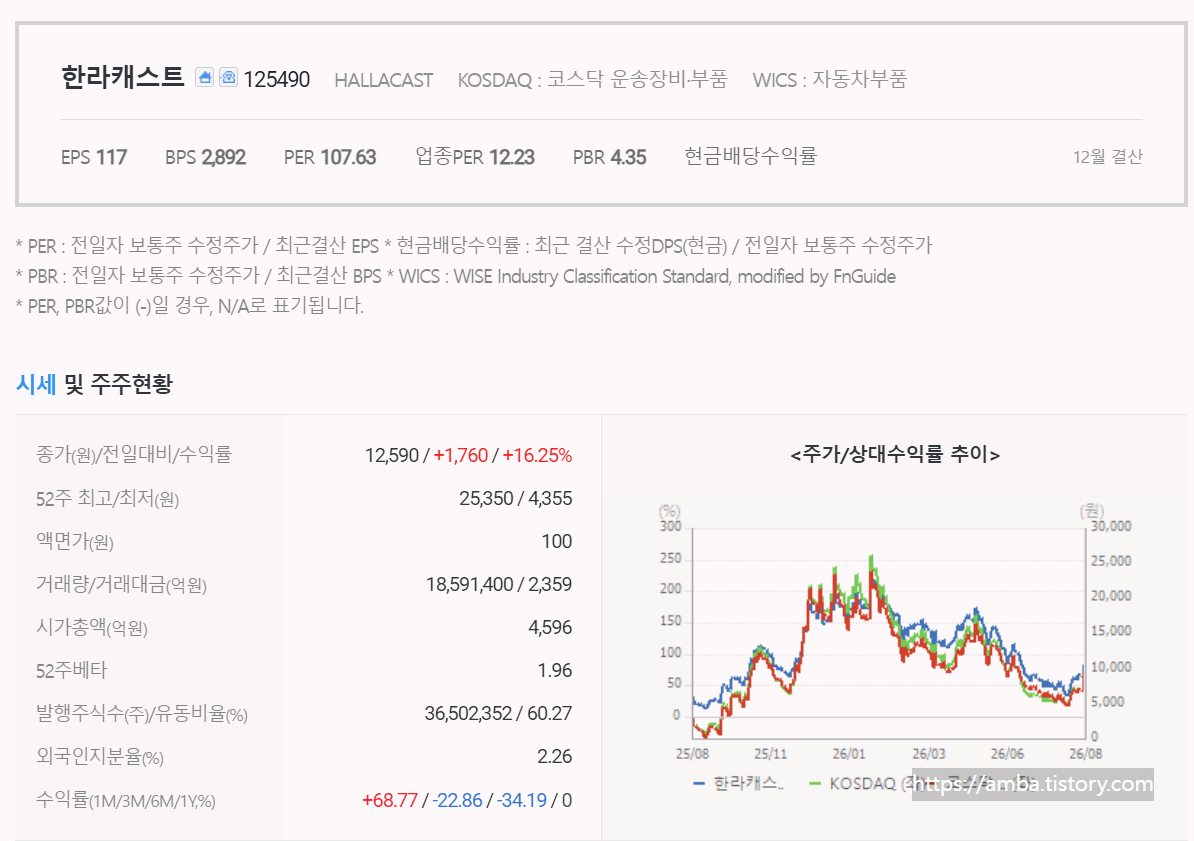The image size is (1194, 841).
Task: Click the 시세 heading link
Action: (36, 384)
